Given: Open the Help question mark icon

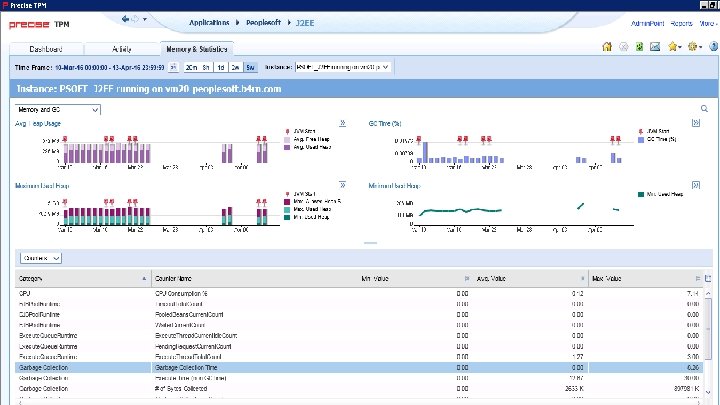Looking at the screenshot, I should [714, 46].
